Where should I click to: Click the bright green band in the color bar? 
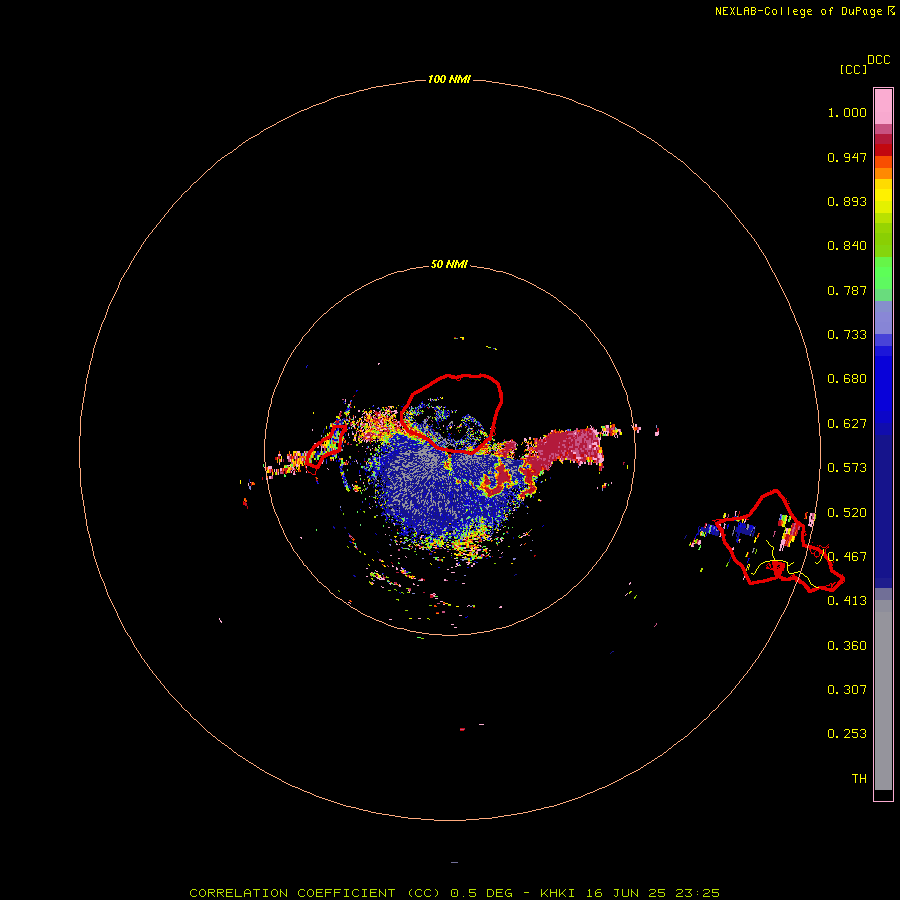883,273
